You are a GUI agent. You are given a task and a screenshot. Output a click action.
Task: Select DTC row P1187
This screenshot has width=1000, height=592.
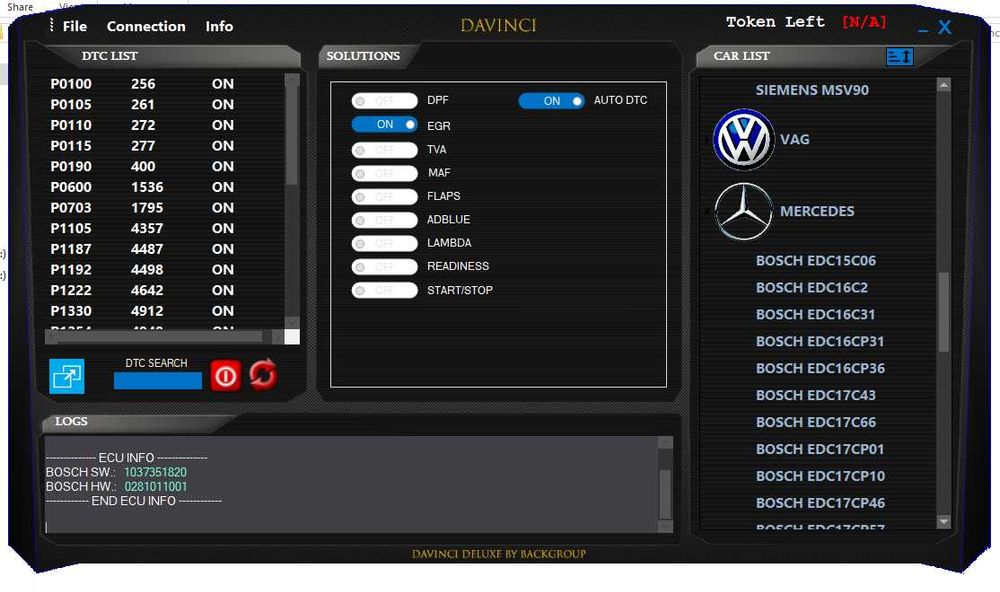click(x=142, y=249)
